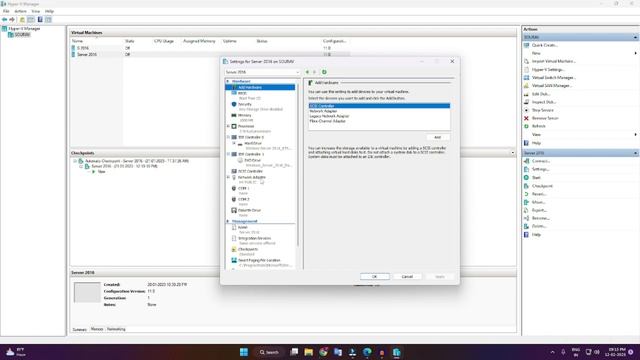Open the BIOS settings entry

(x=242, y=93)
